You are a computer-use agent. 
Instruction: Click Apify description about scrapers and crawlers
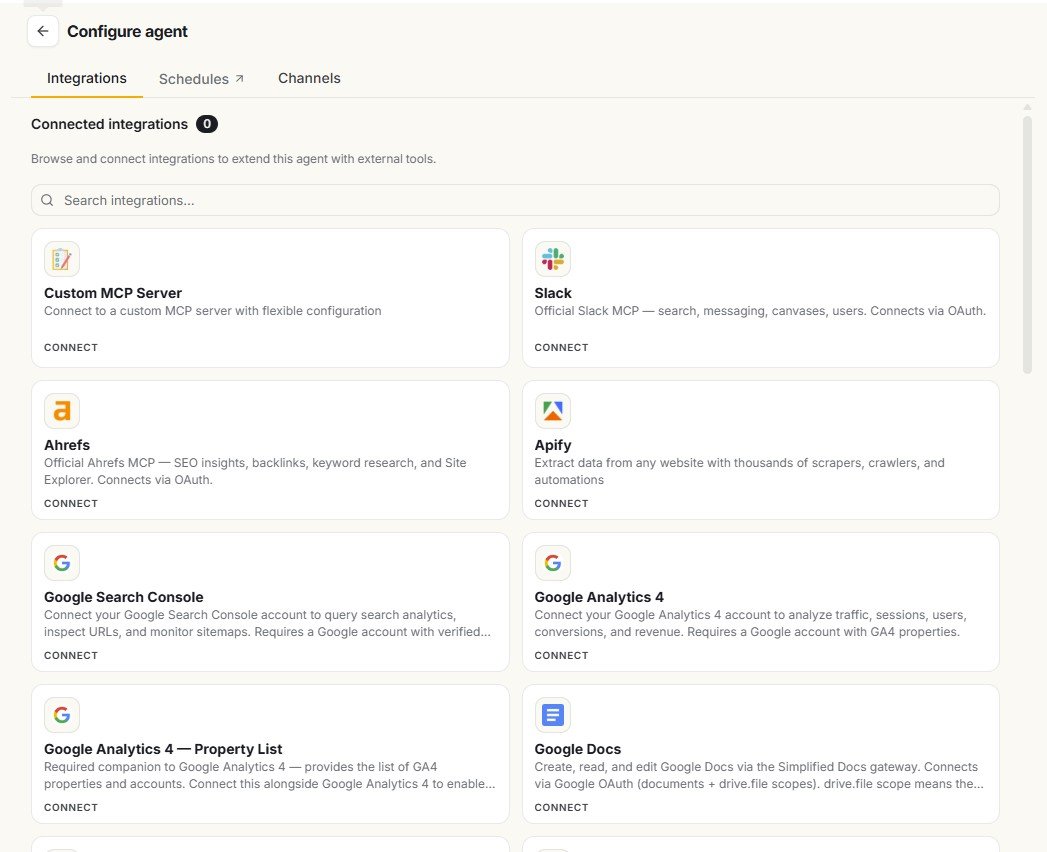click(x=739, y=471)
